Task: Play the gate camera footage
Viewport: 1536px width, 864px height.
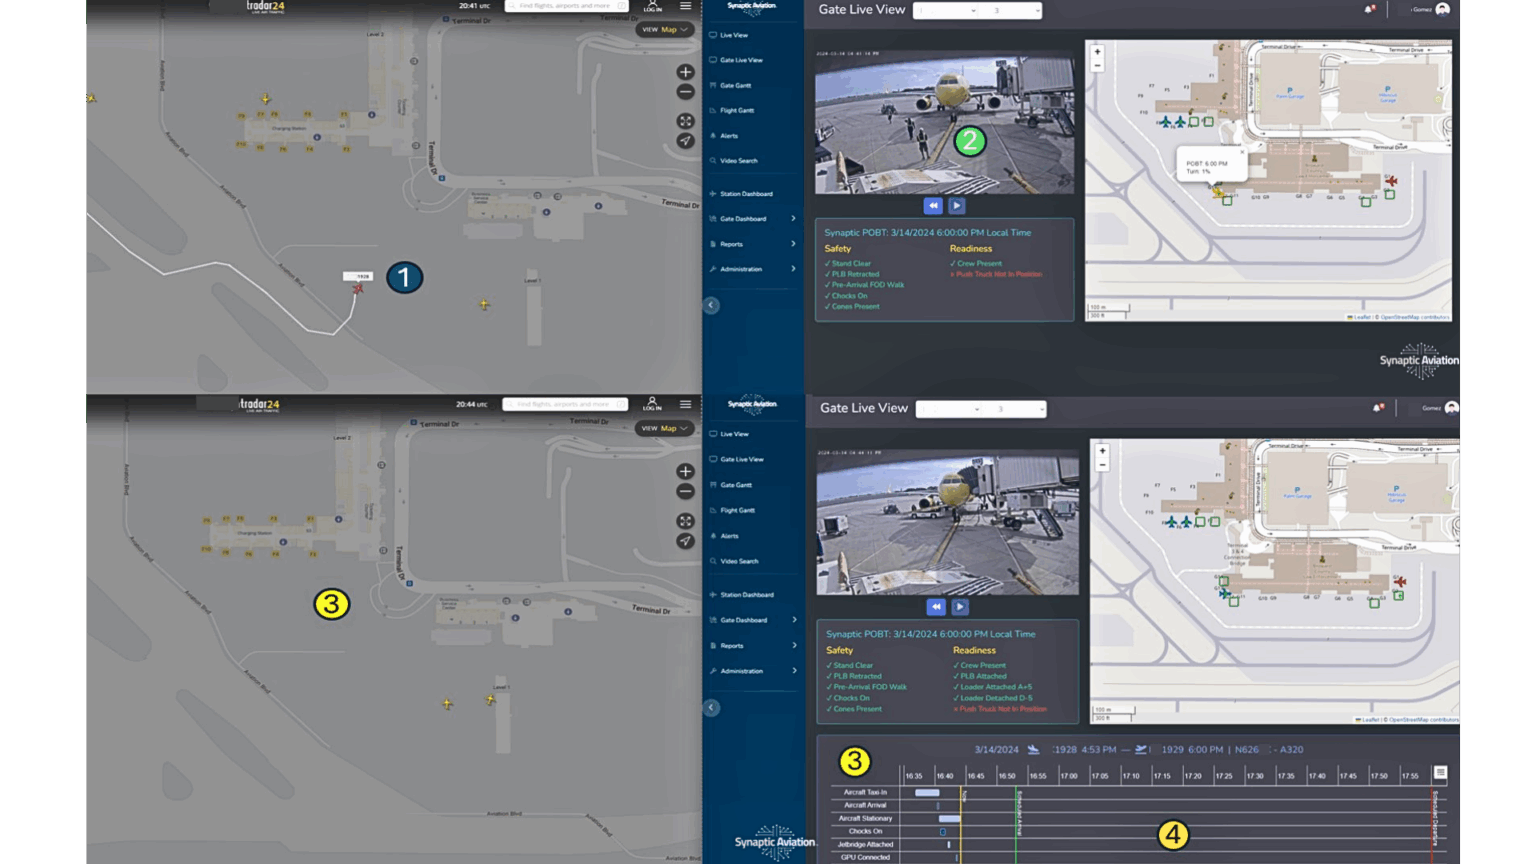Action: pyautogui.click(x=957, y=205)
